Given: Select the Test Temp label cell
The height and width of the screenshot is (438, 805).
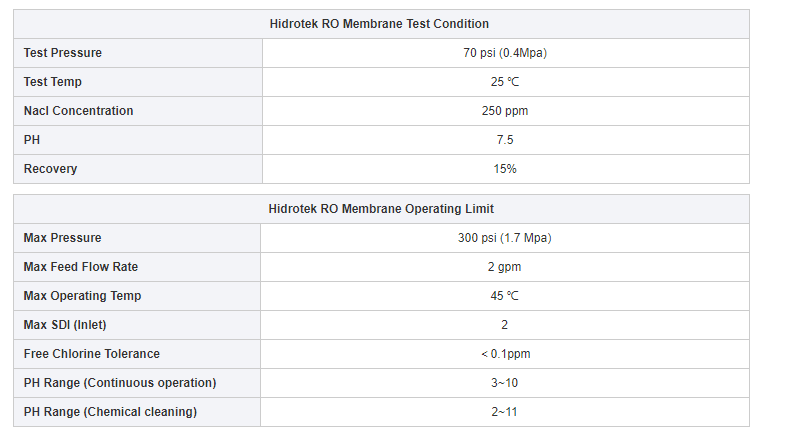Looking at the screenshot, I should pyautogui.click(x=53, y=82).
